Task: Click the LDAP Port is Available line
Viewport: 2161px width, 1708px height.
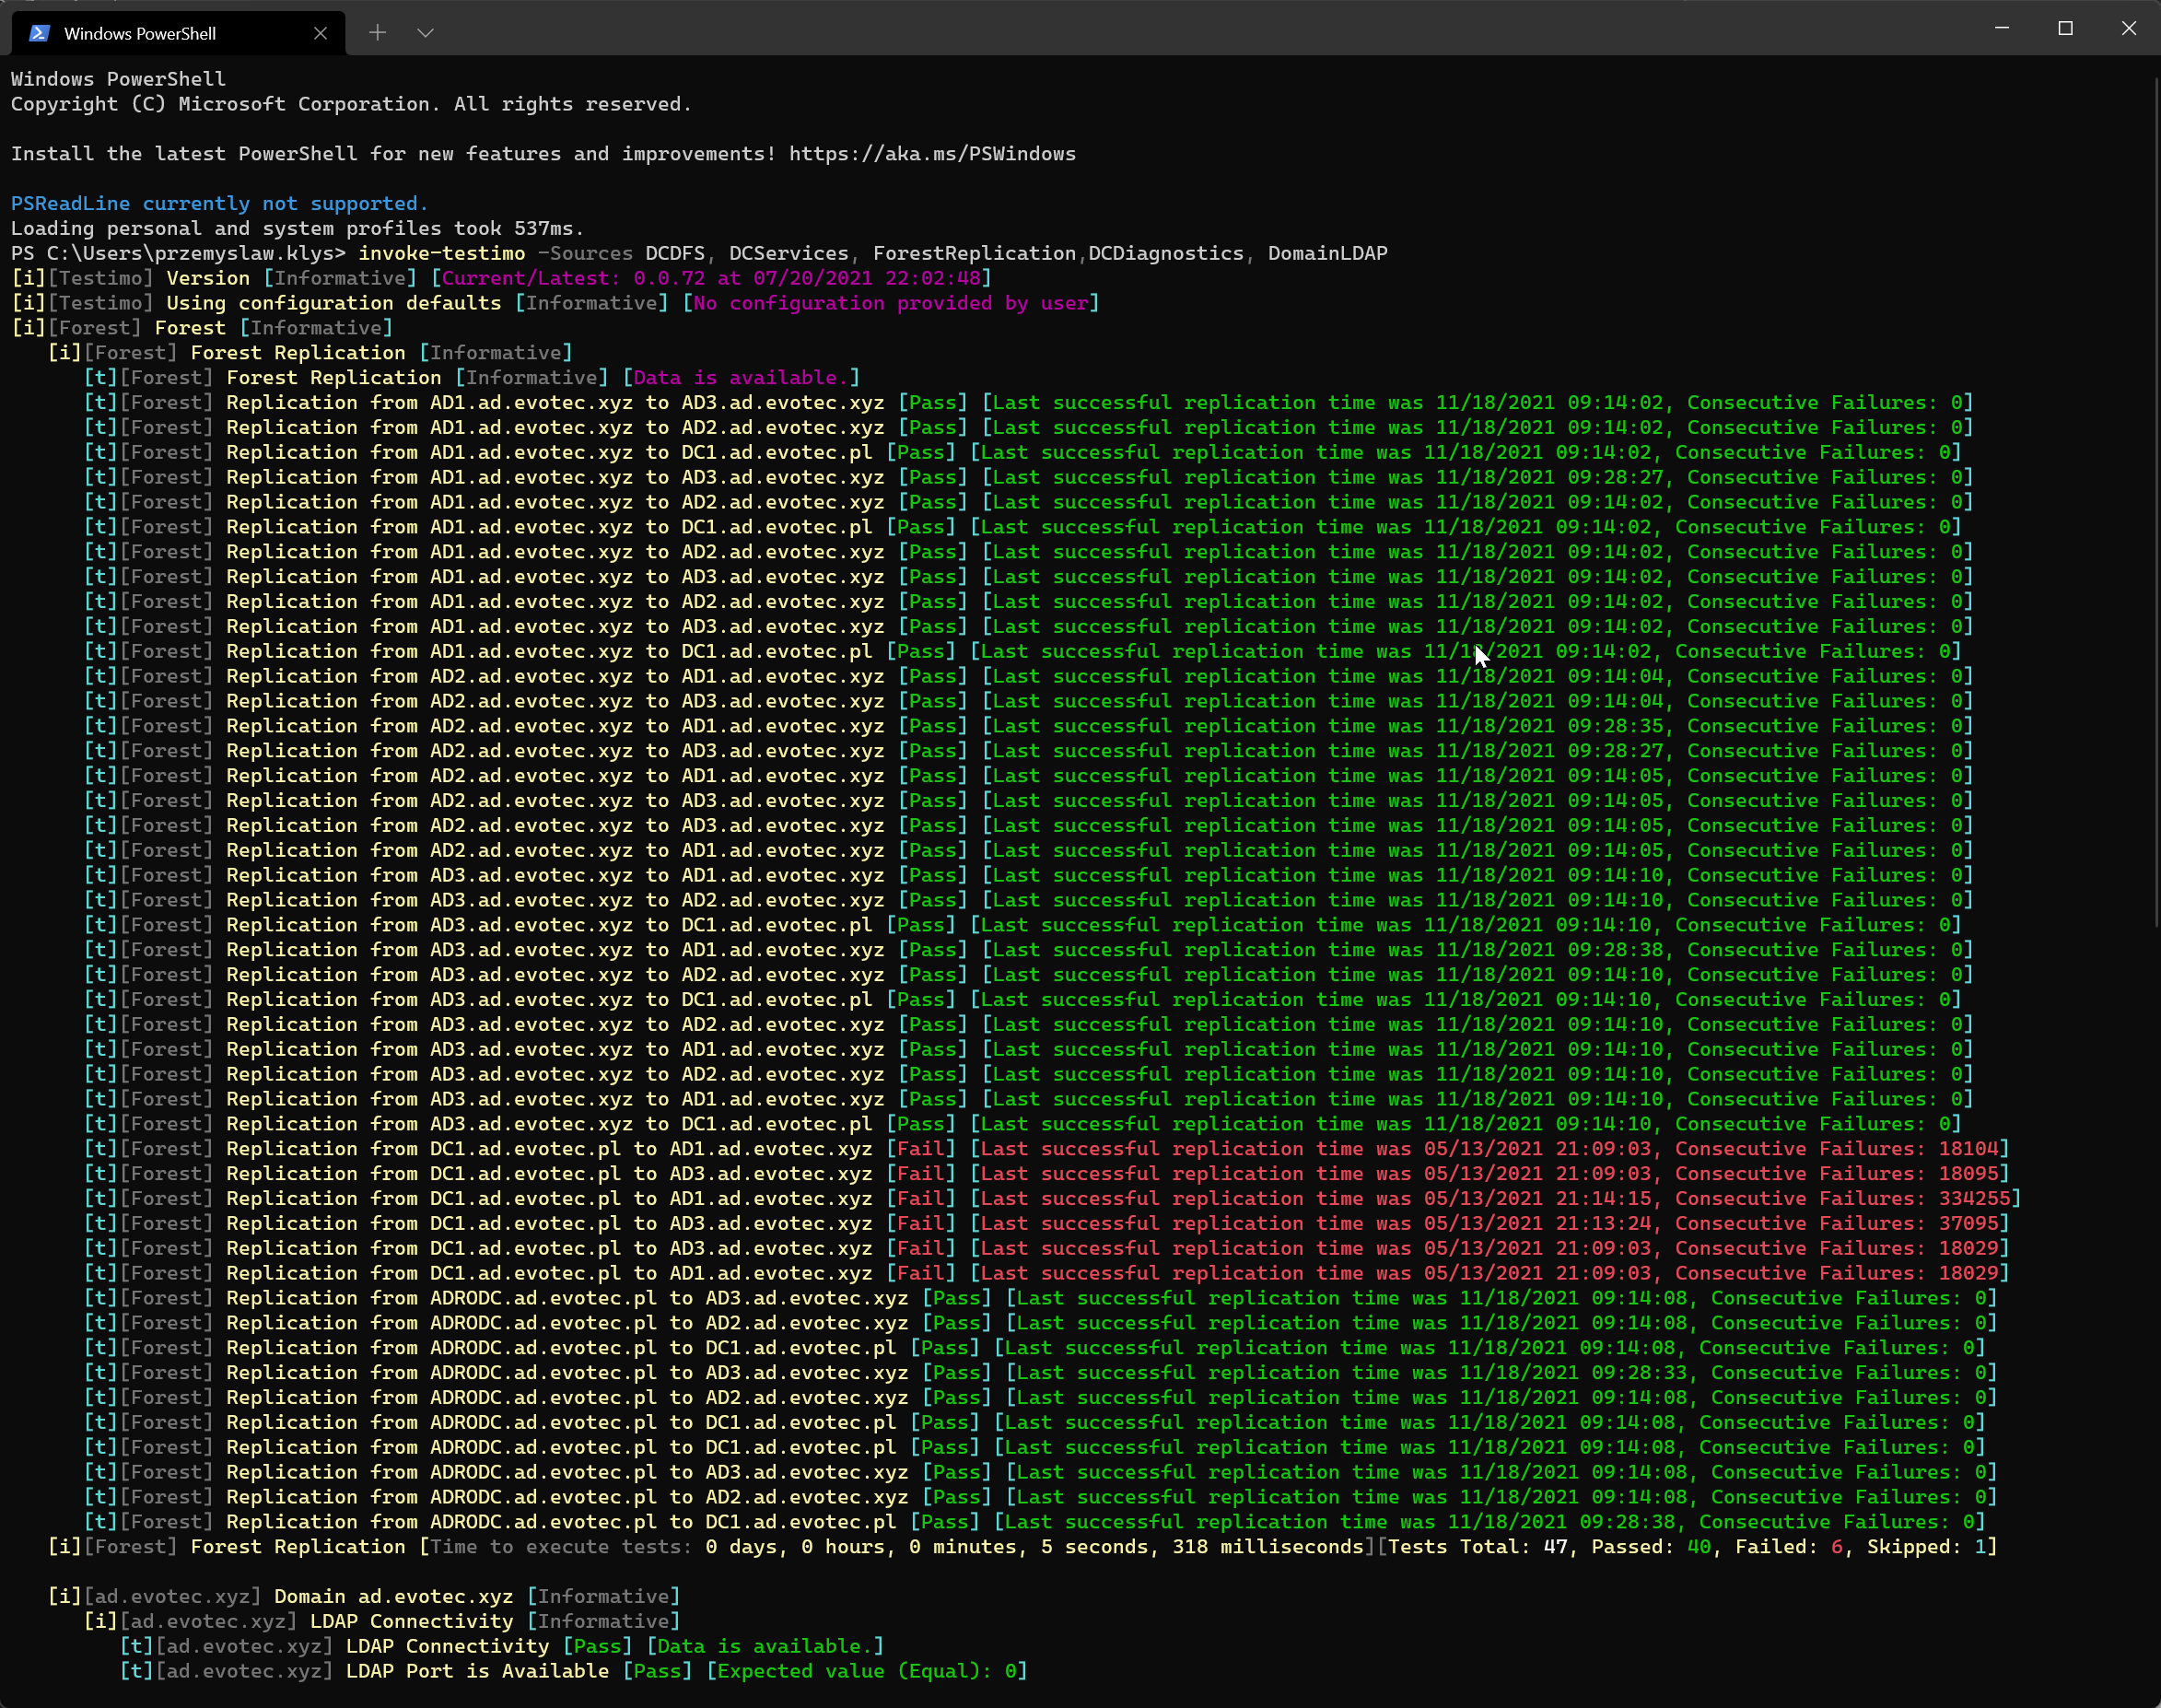Action: pos(480,1671)
